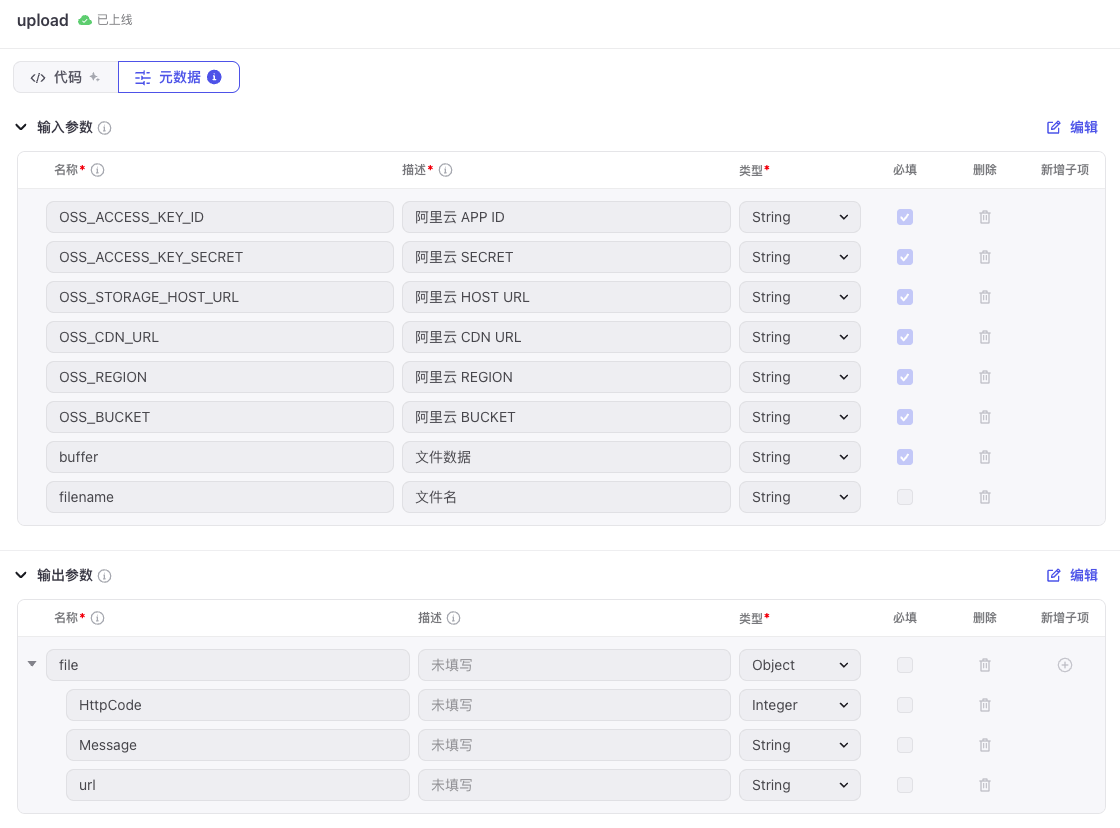Open type dropdown for OSS_ACCESS_KEY_ID
This screenshot has height=828, width=1120.
coord(799,217)
